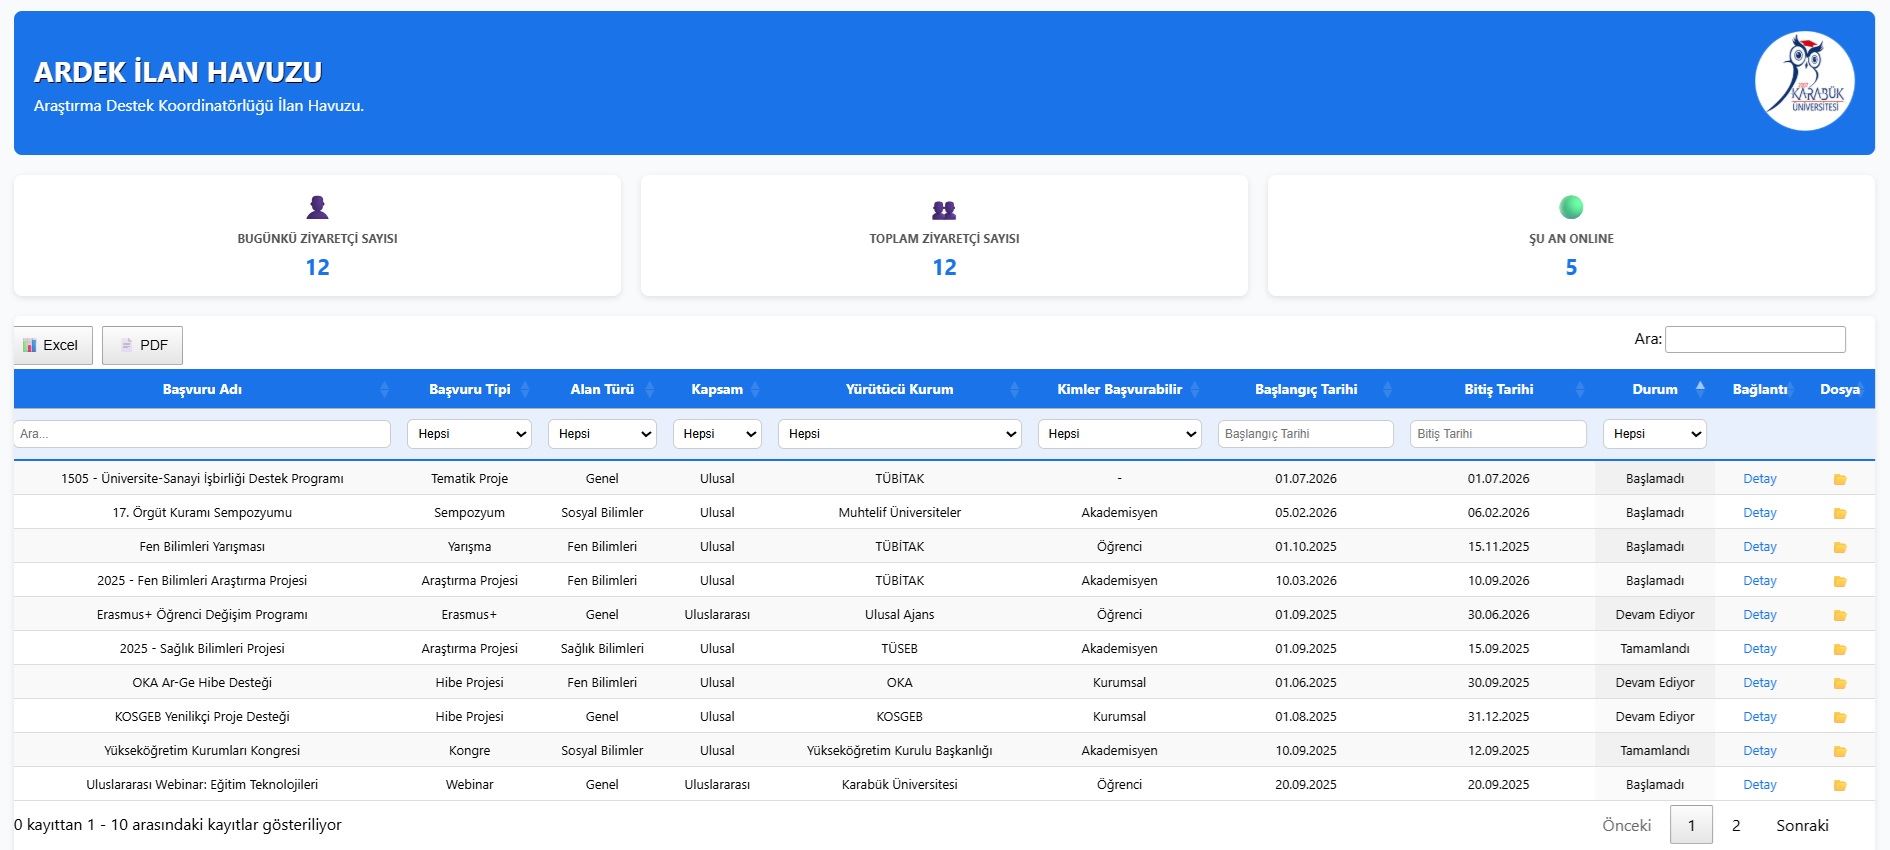Image resolution: width=1890 pixels, height=850 pixels.
Task: Go to page 2 of results
Action: point(1736,825)
